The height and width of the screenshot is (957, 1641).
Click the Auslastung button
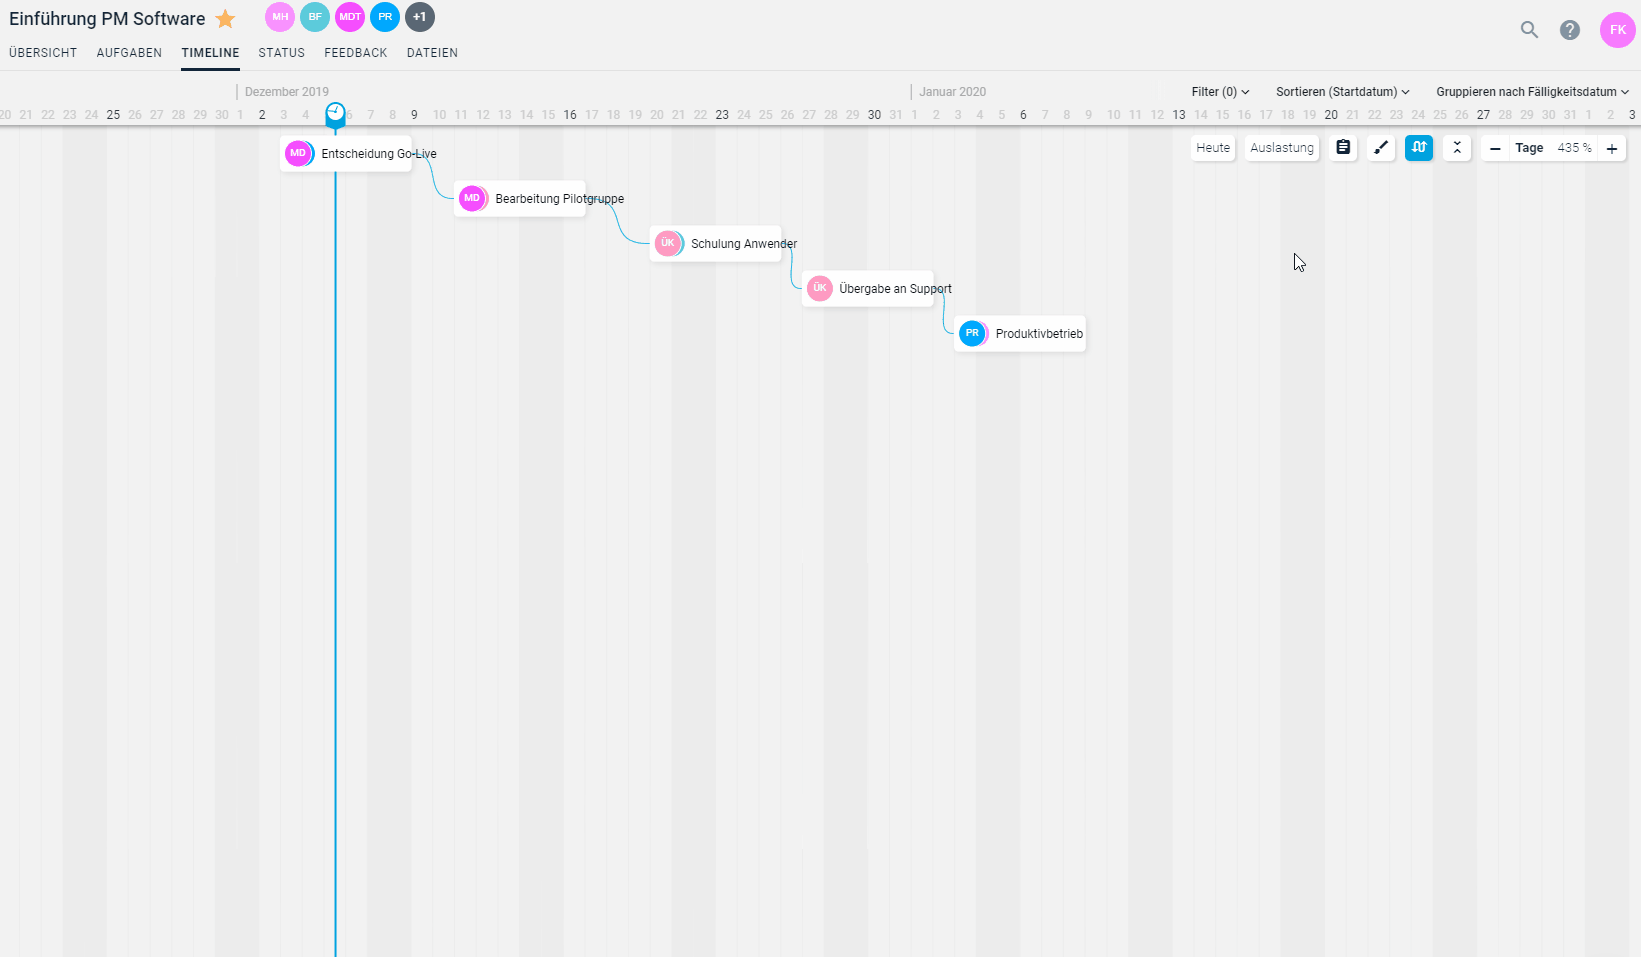(1282, 148)
